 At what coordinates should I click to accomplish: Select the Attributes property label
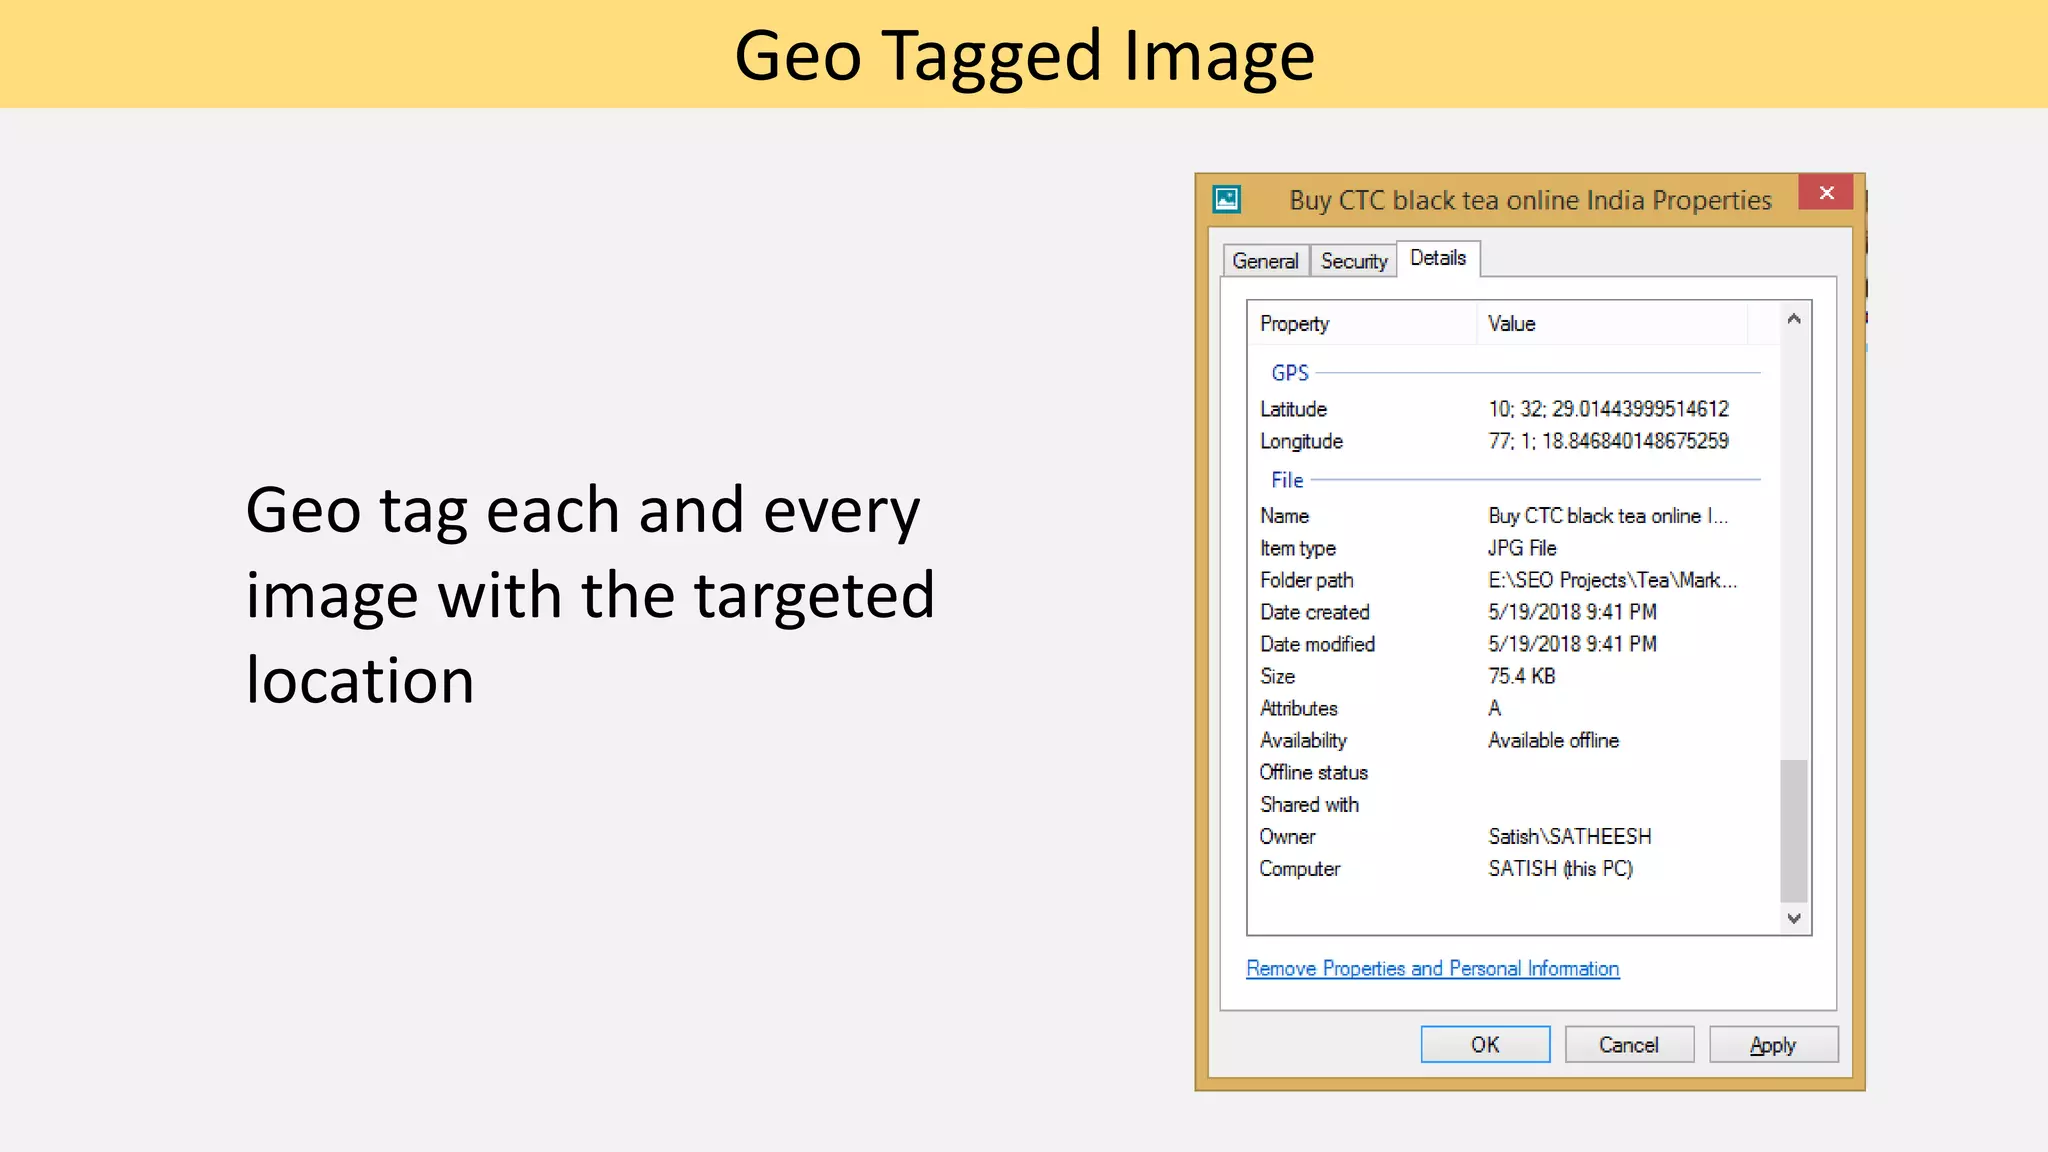1298,708
